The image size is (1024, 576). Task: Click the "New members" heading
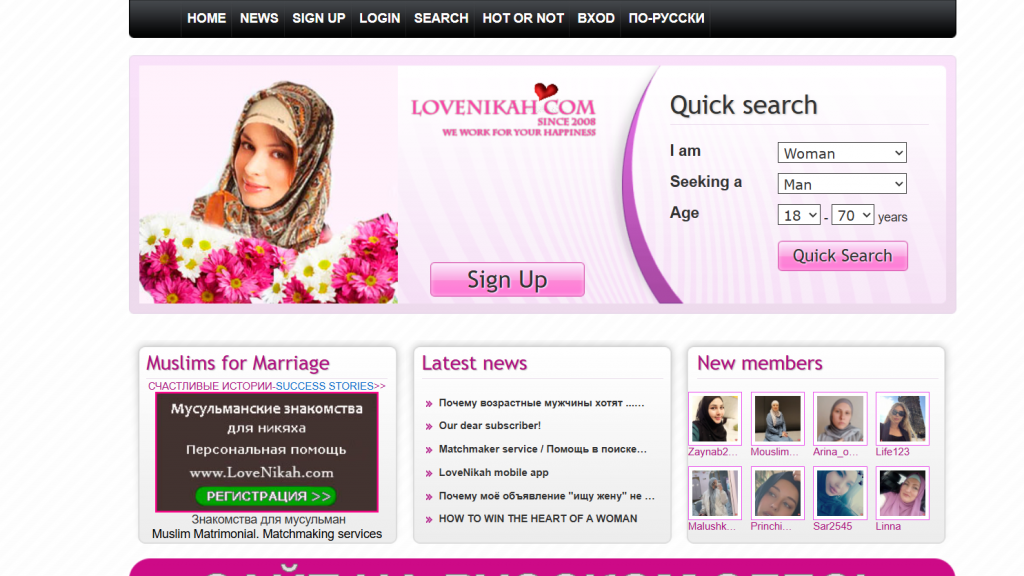click(x=760, y=363)
